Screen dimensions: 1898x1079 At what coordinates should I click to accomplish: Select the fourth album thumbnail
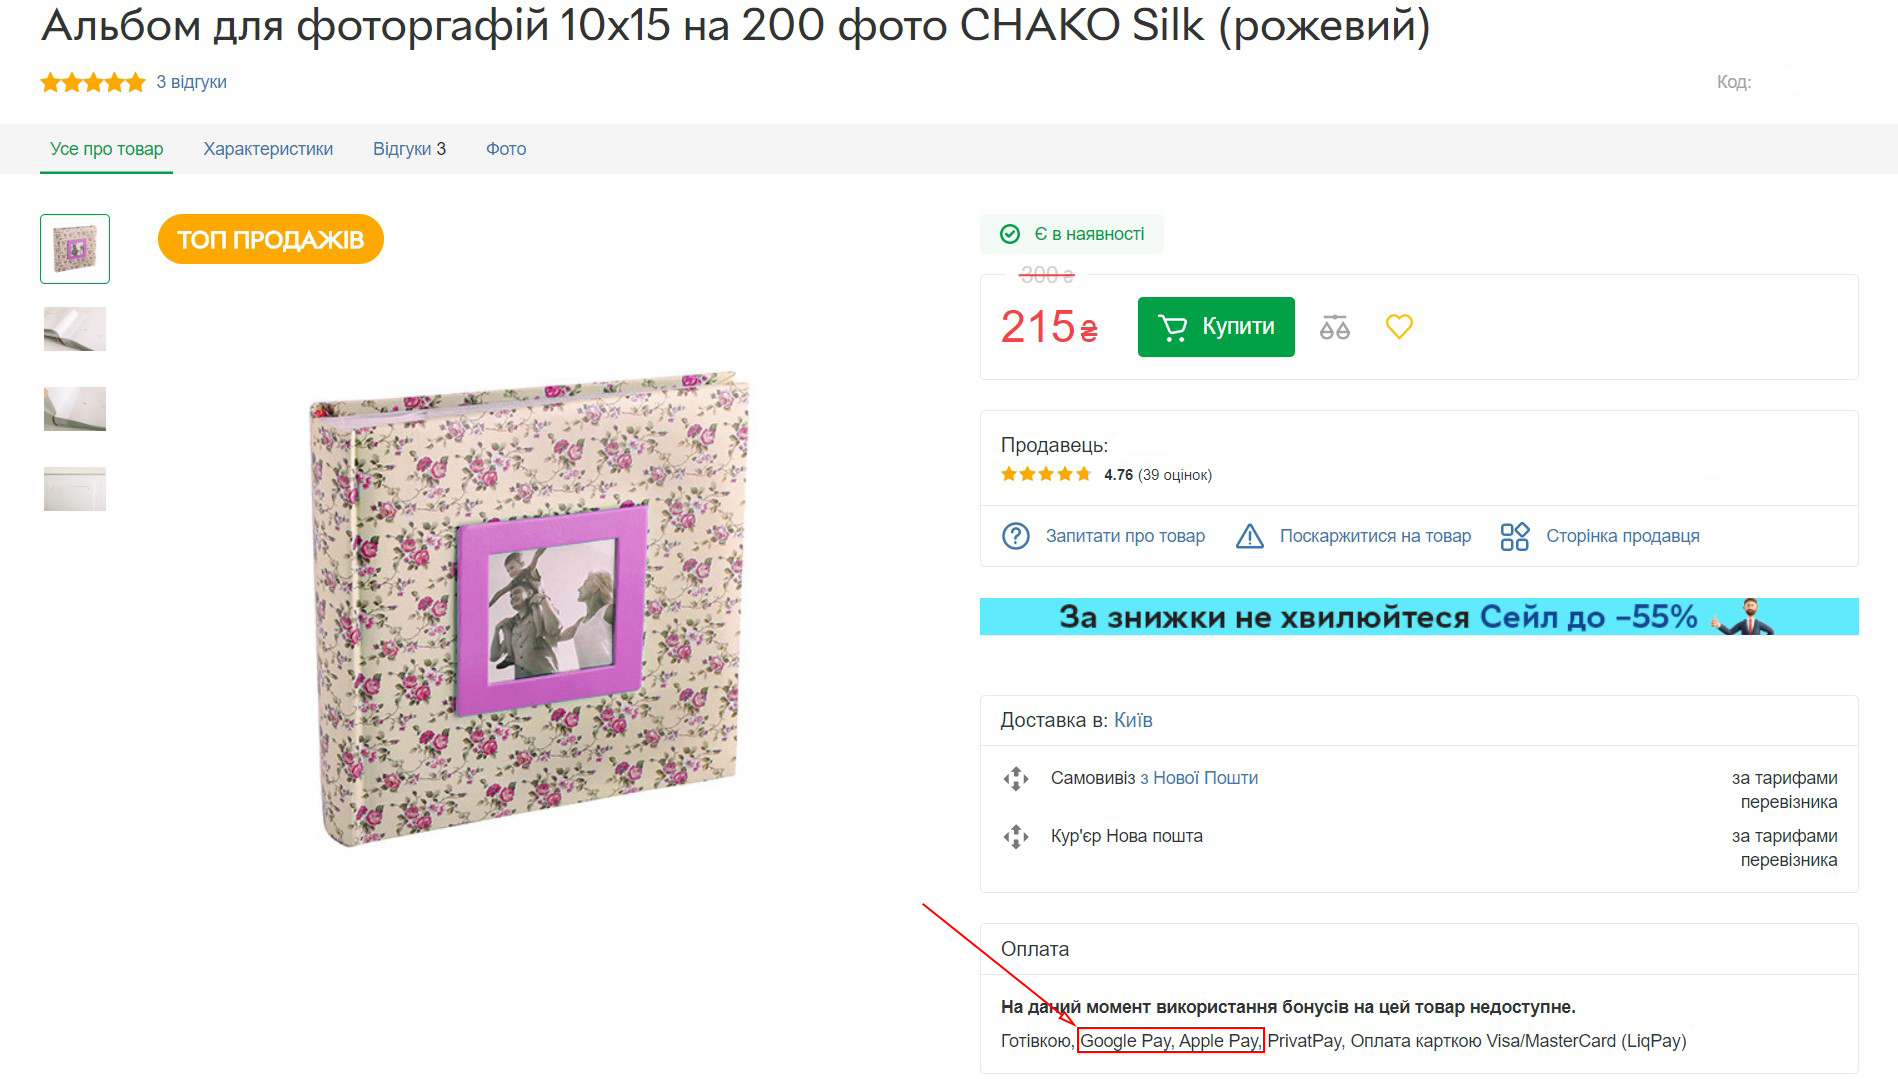click(x=75, y=489)
